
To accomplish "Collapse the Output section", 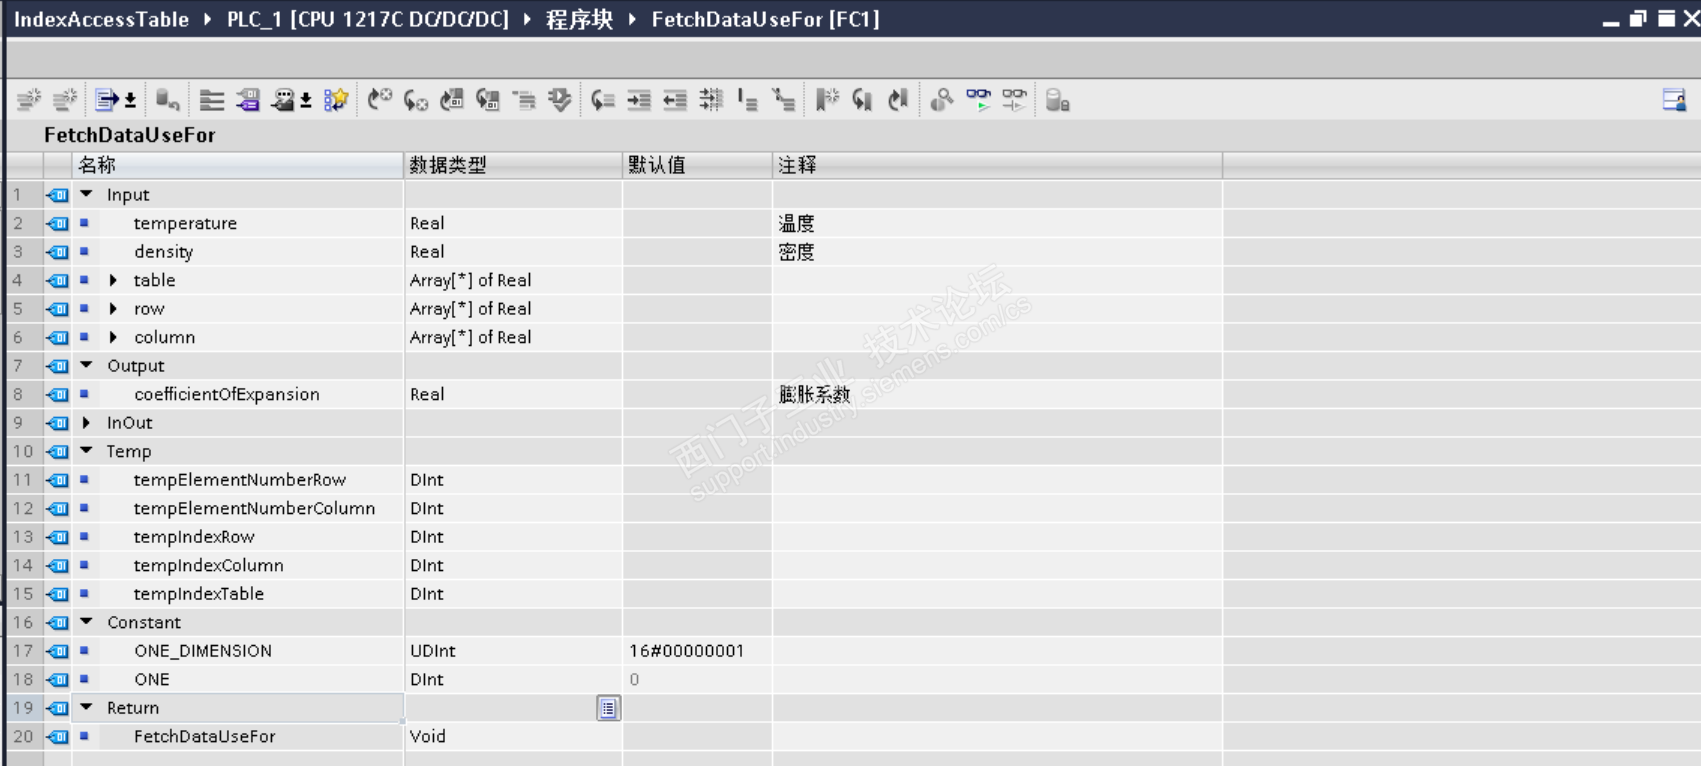I will click(x=87, y=366).
